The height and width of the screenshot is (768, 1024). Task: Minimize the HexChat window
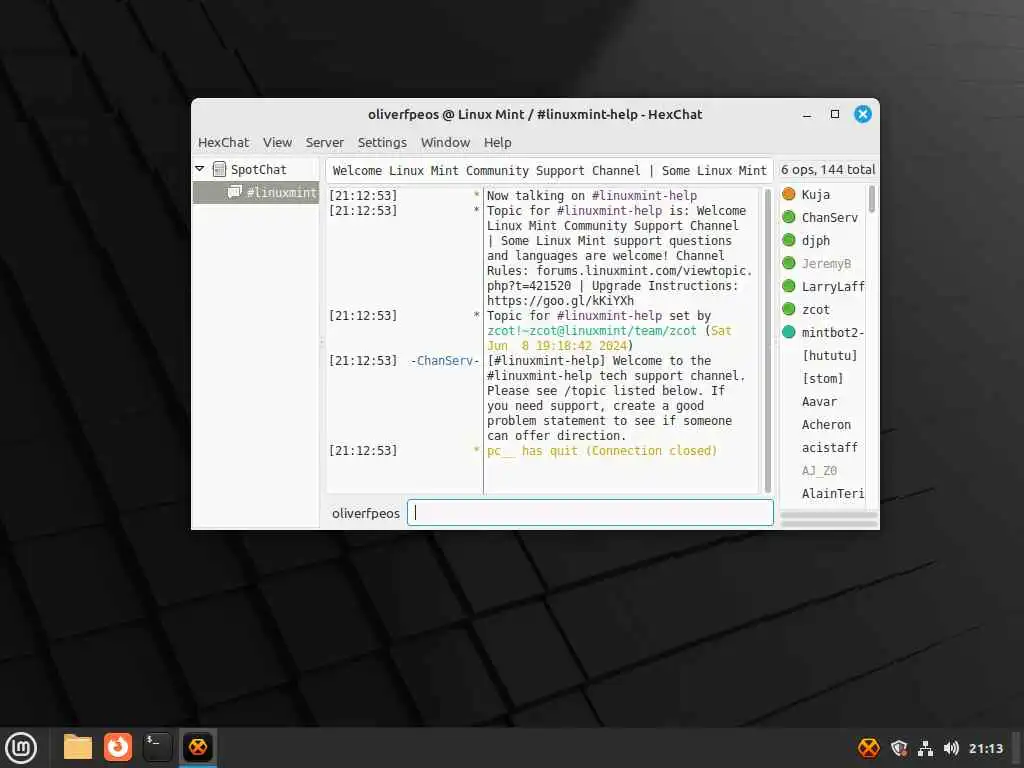[x=807, y=114]
